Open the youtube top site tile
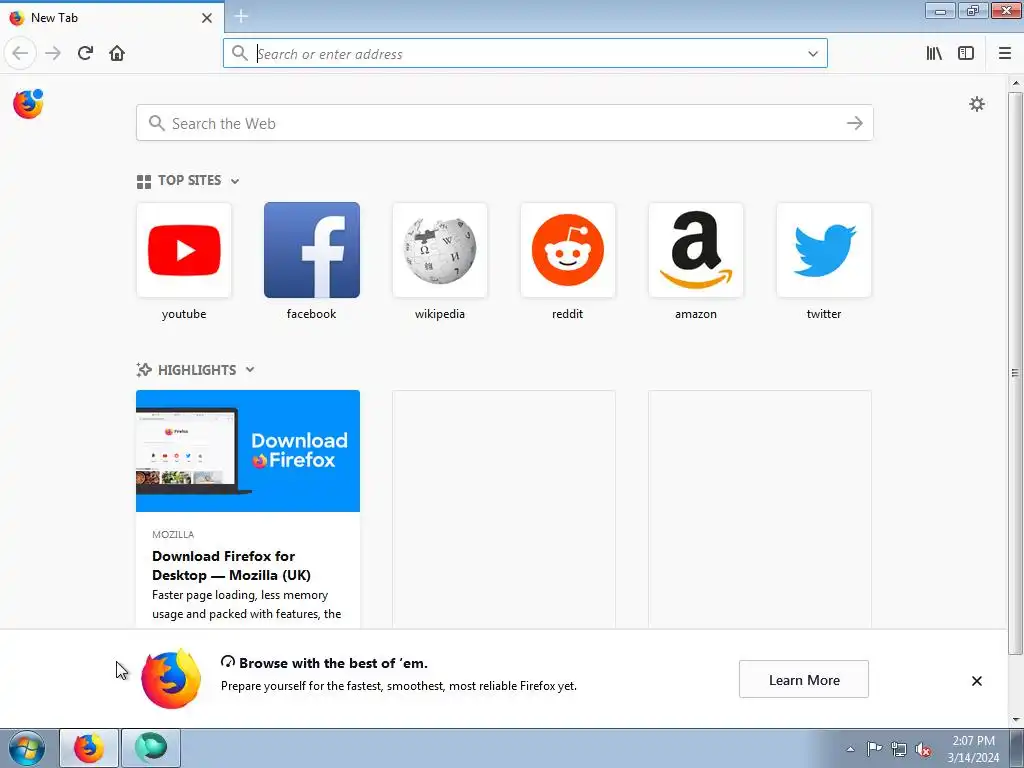Screen dimensions: 1024x768 [x=184, y=250]
